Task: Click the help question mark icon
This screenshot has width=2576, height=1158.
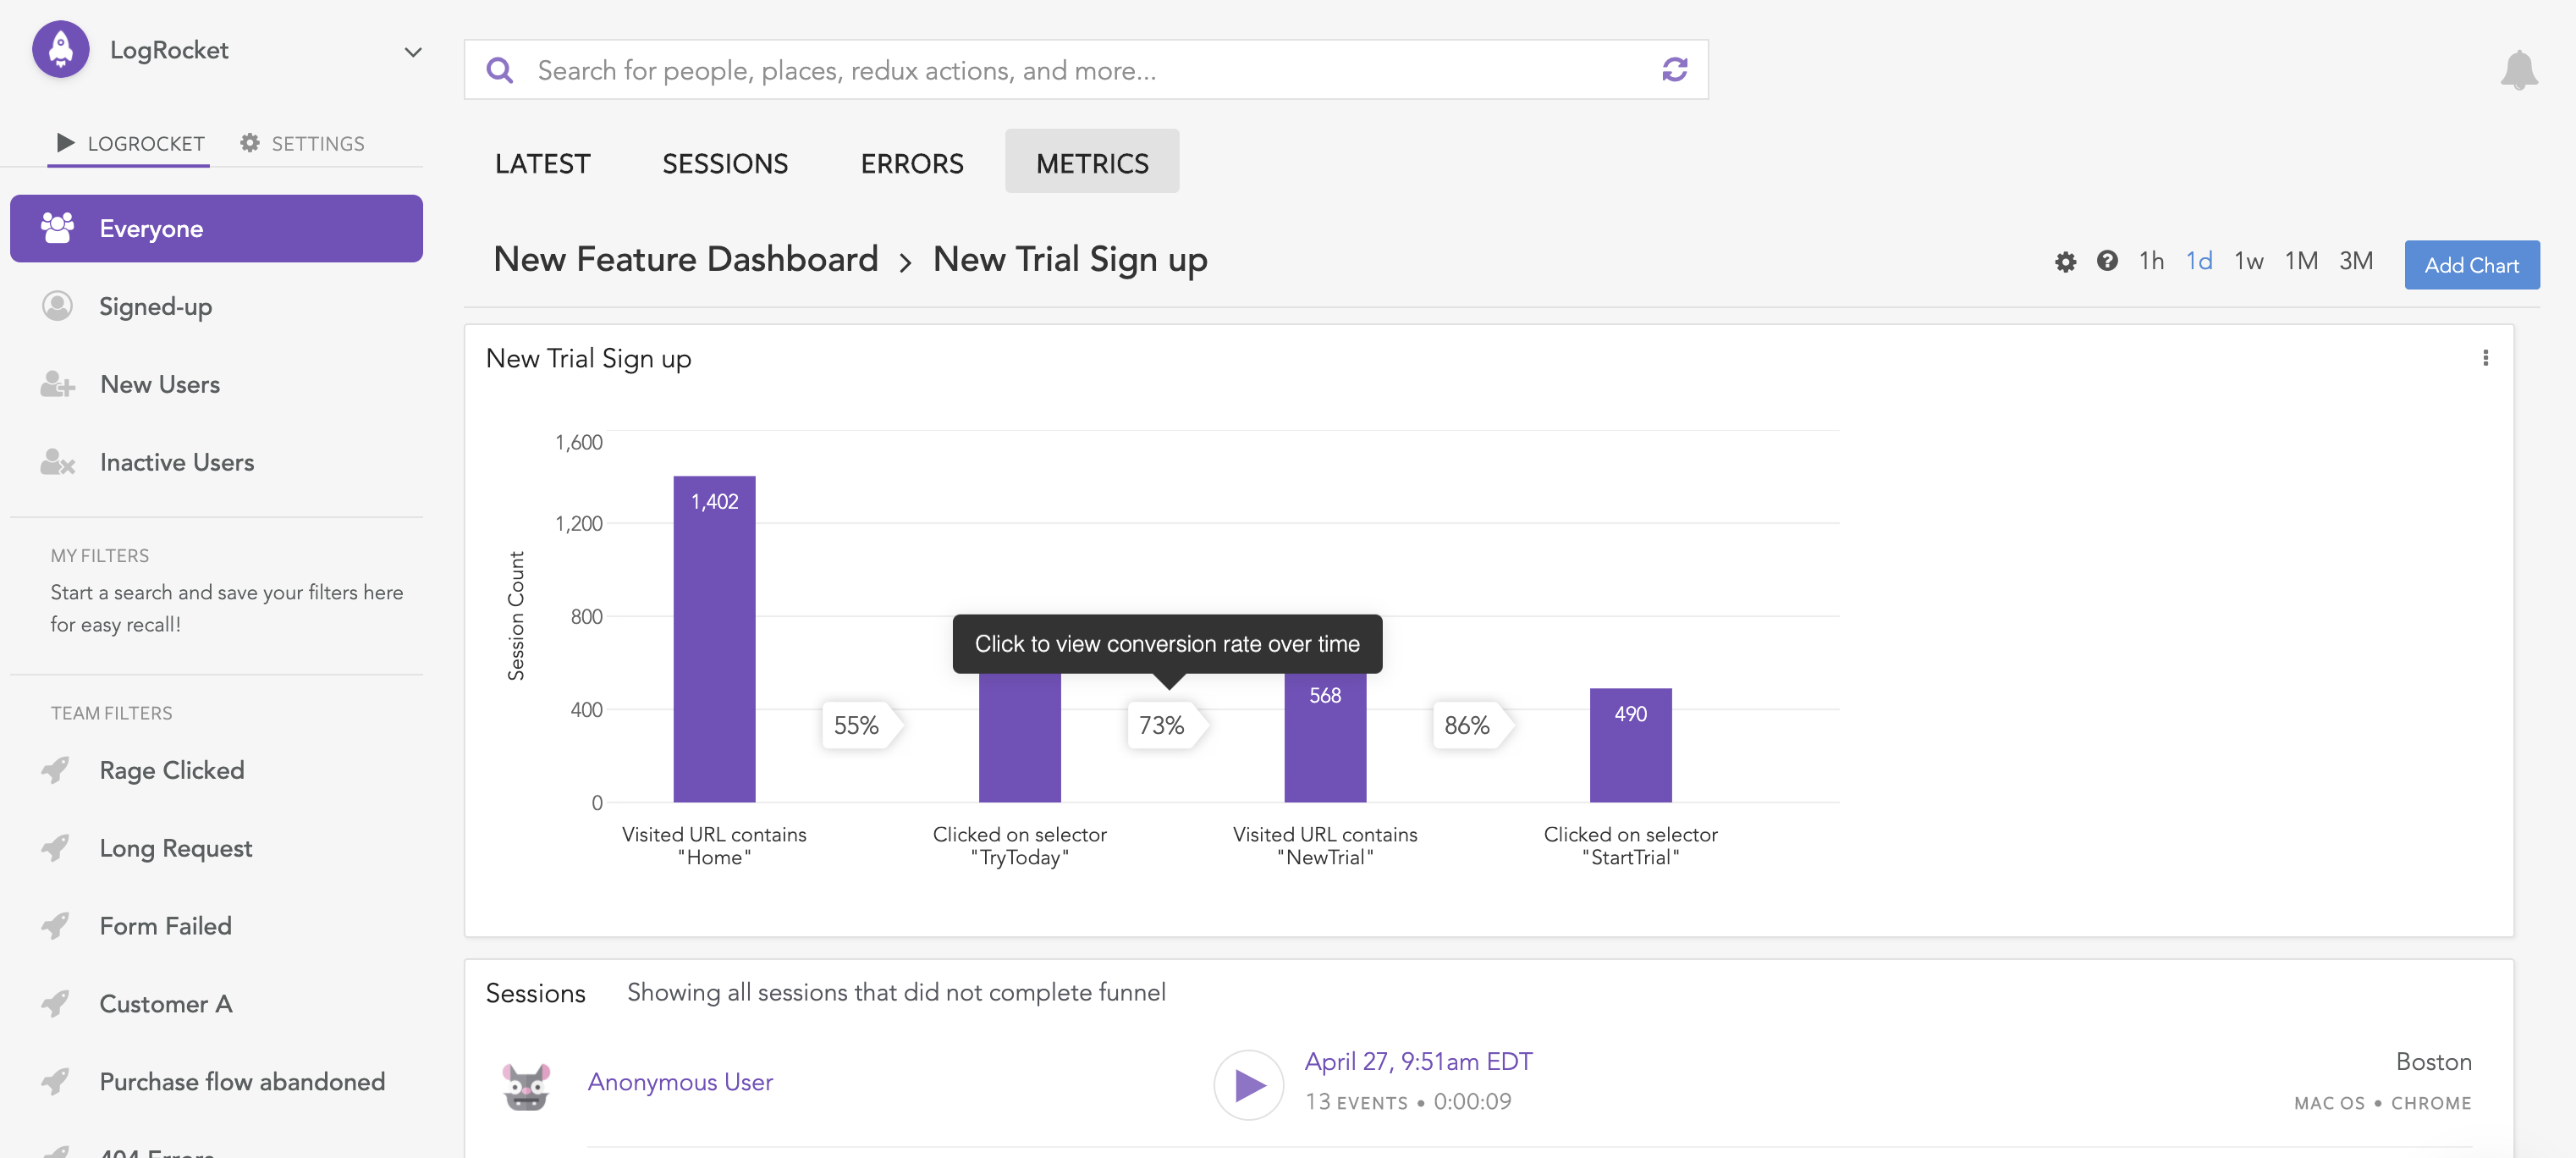Action: tap(2107, 261)
